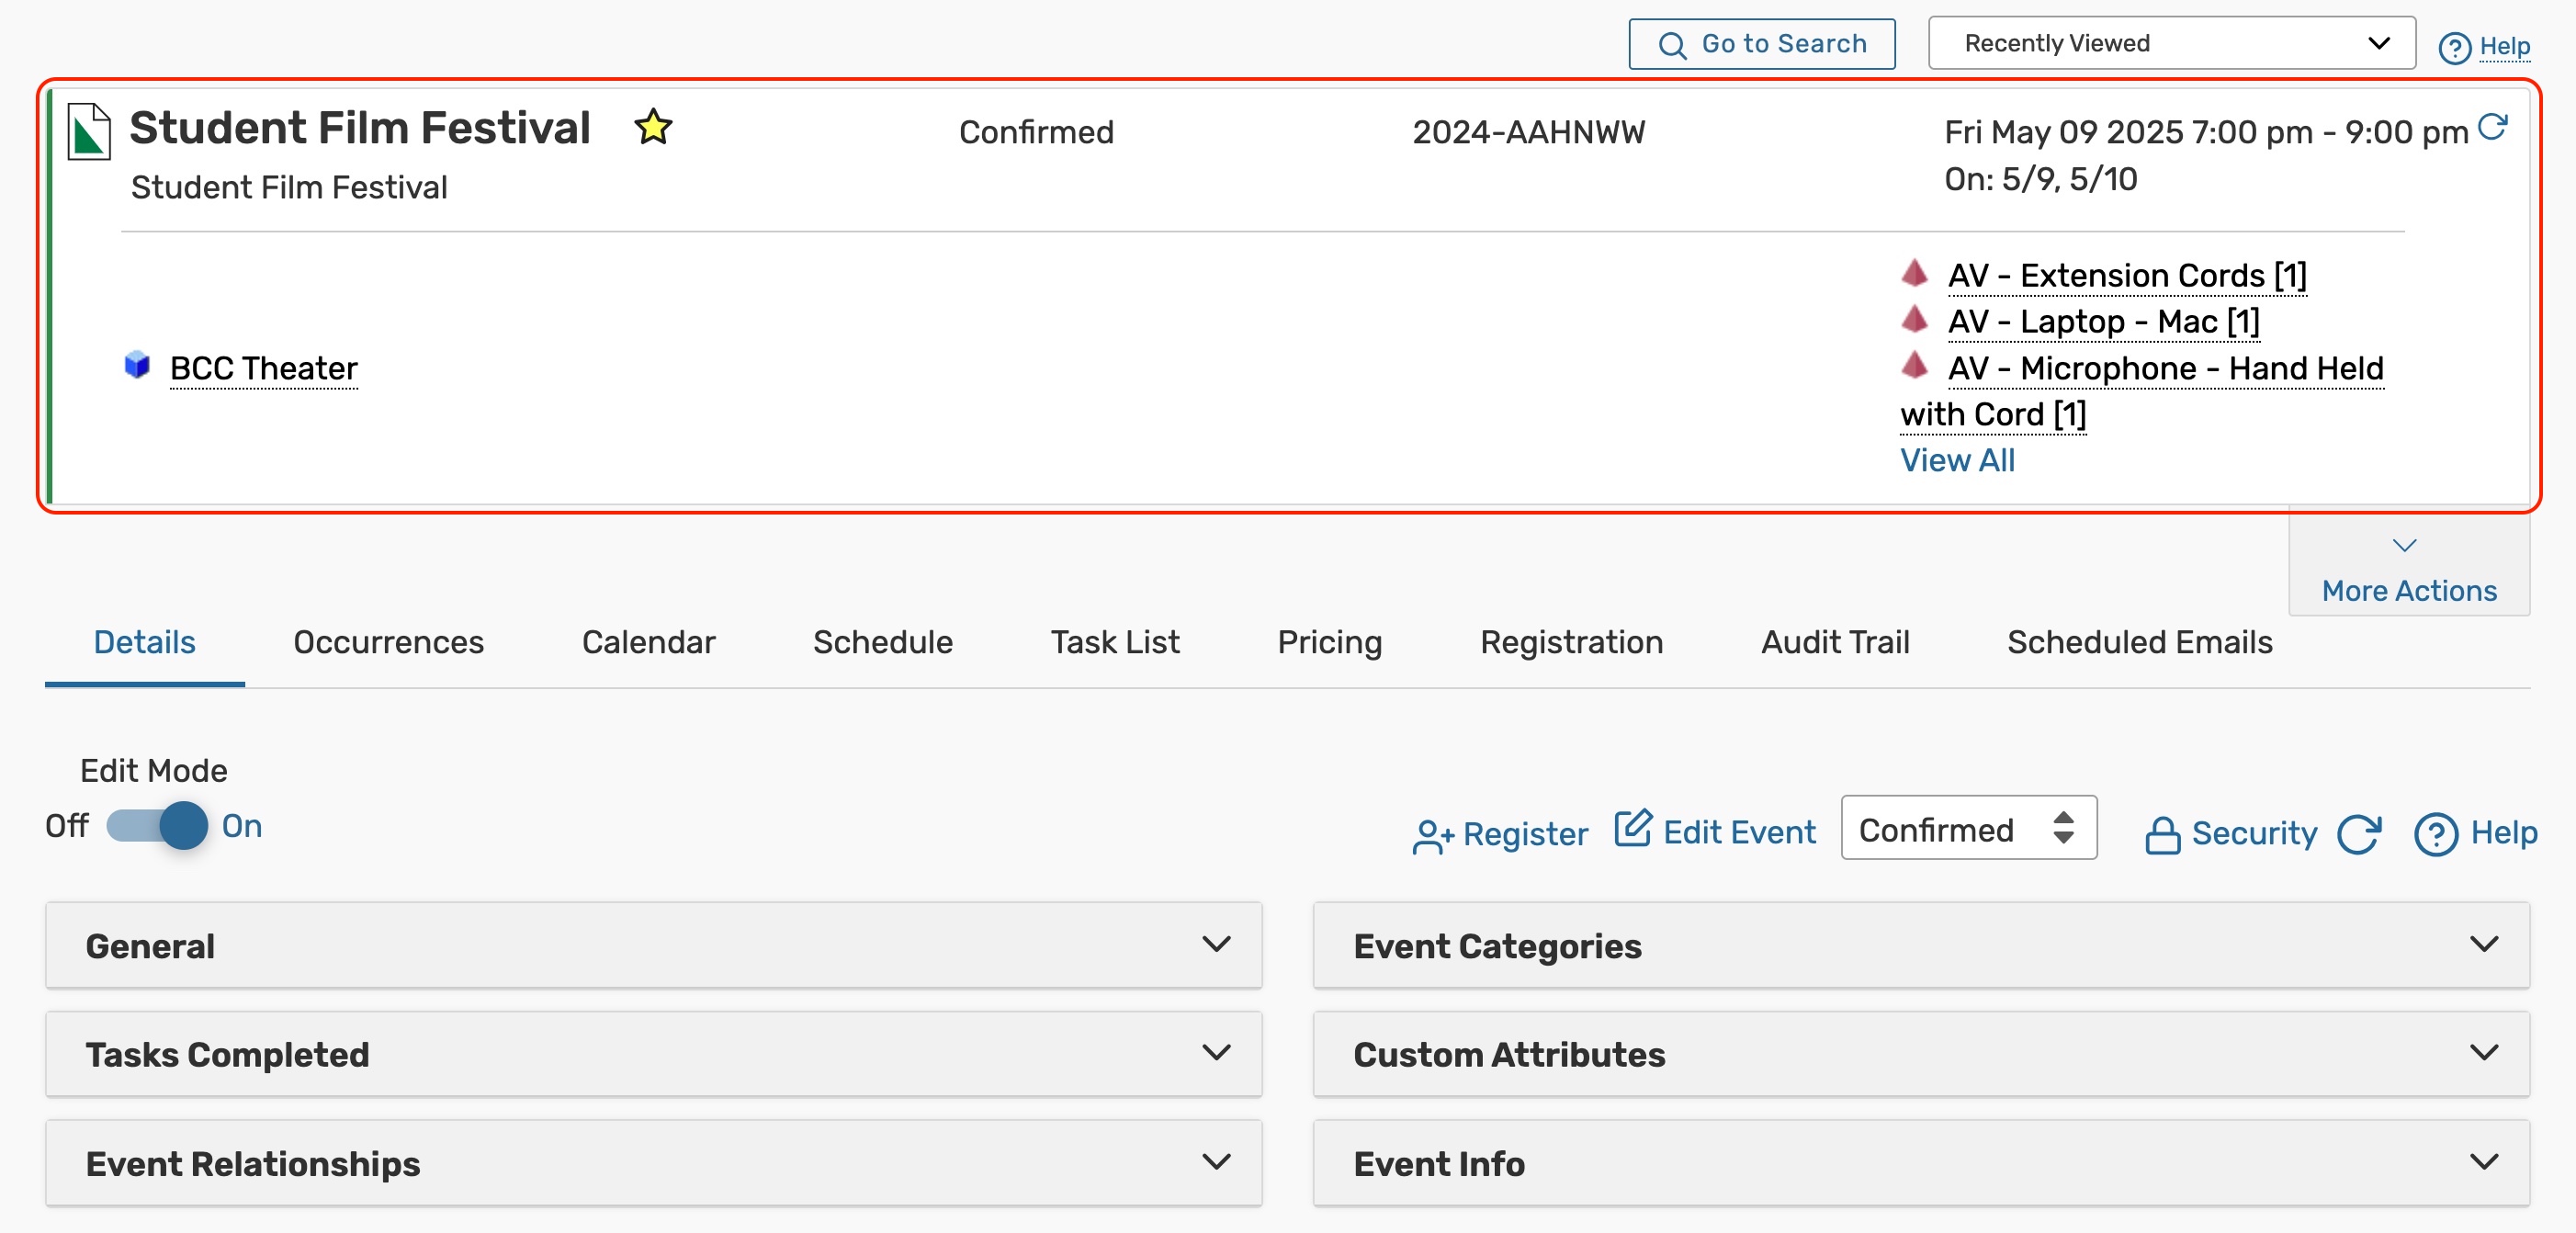Open the BCC Theater location link

(x=264, y=368)
